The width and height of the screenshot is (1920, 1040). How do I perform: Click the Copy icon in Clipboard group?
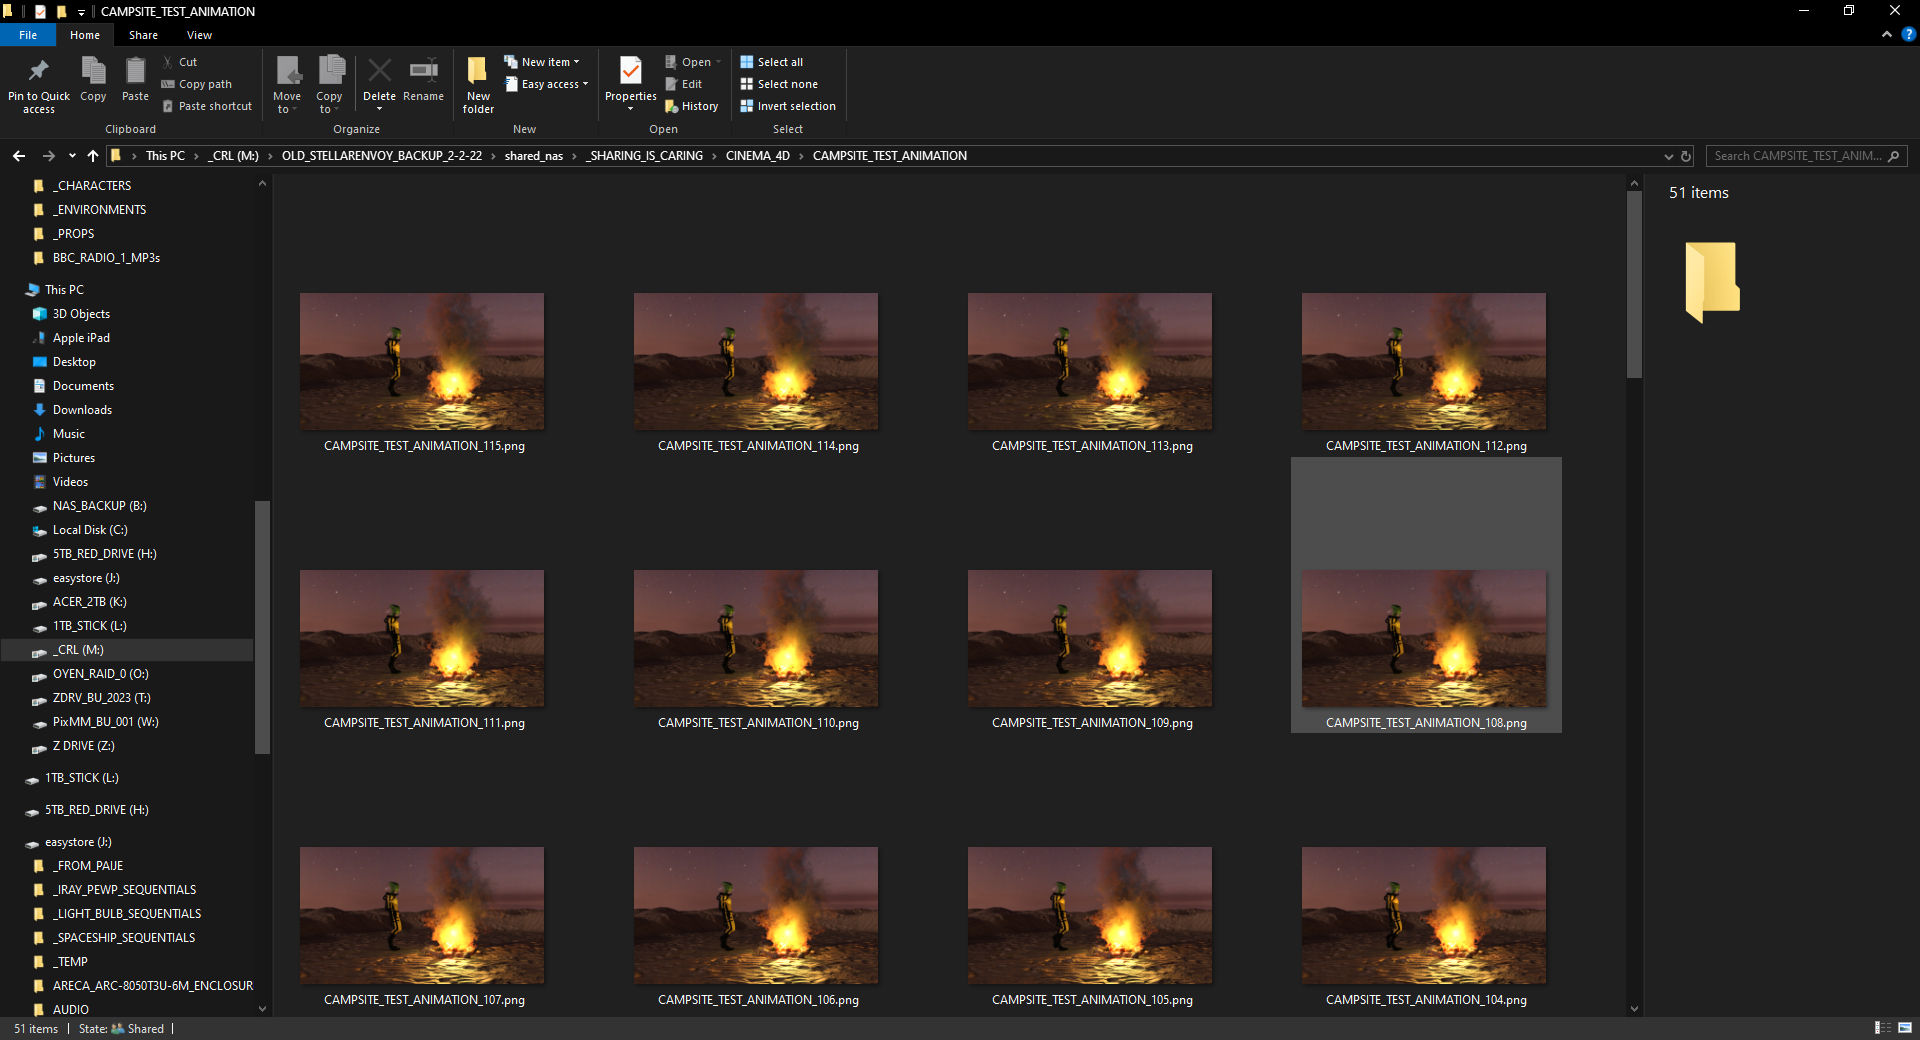(x=93, y=71)
